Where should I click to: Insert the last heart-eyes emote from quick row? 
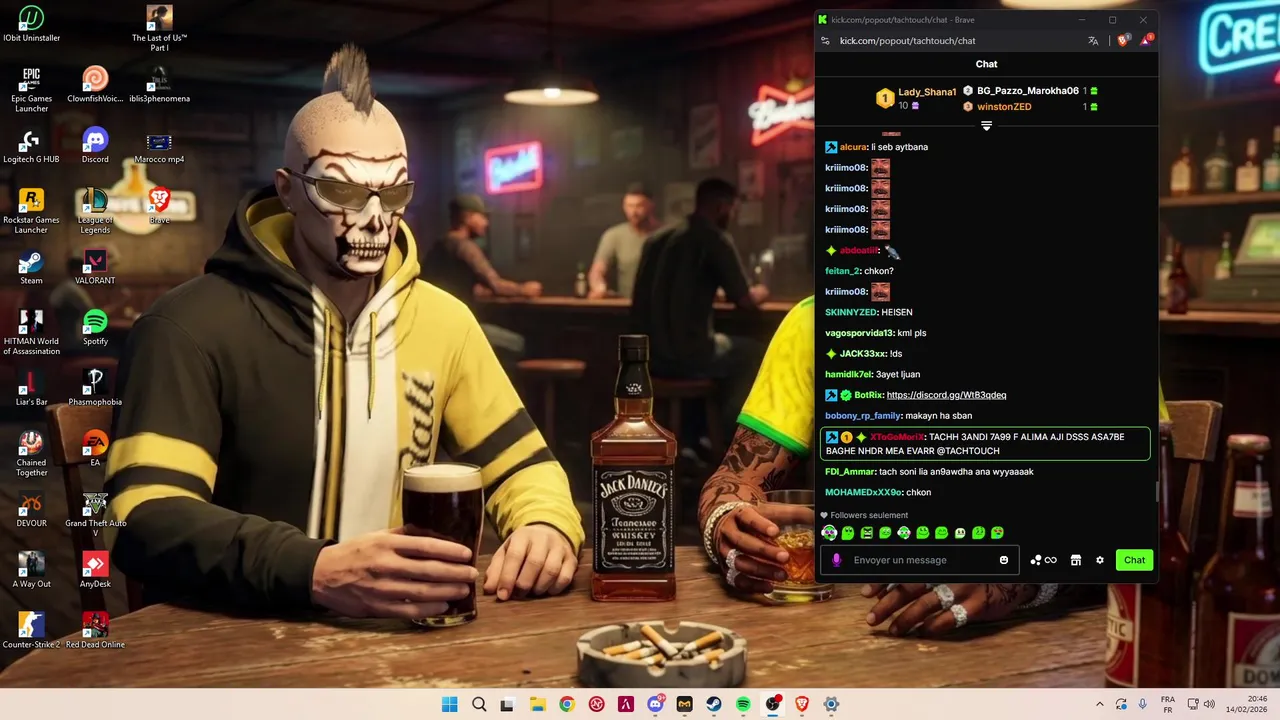coord(997,533)
